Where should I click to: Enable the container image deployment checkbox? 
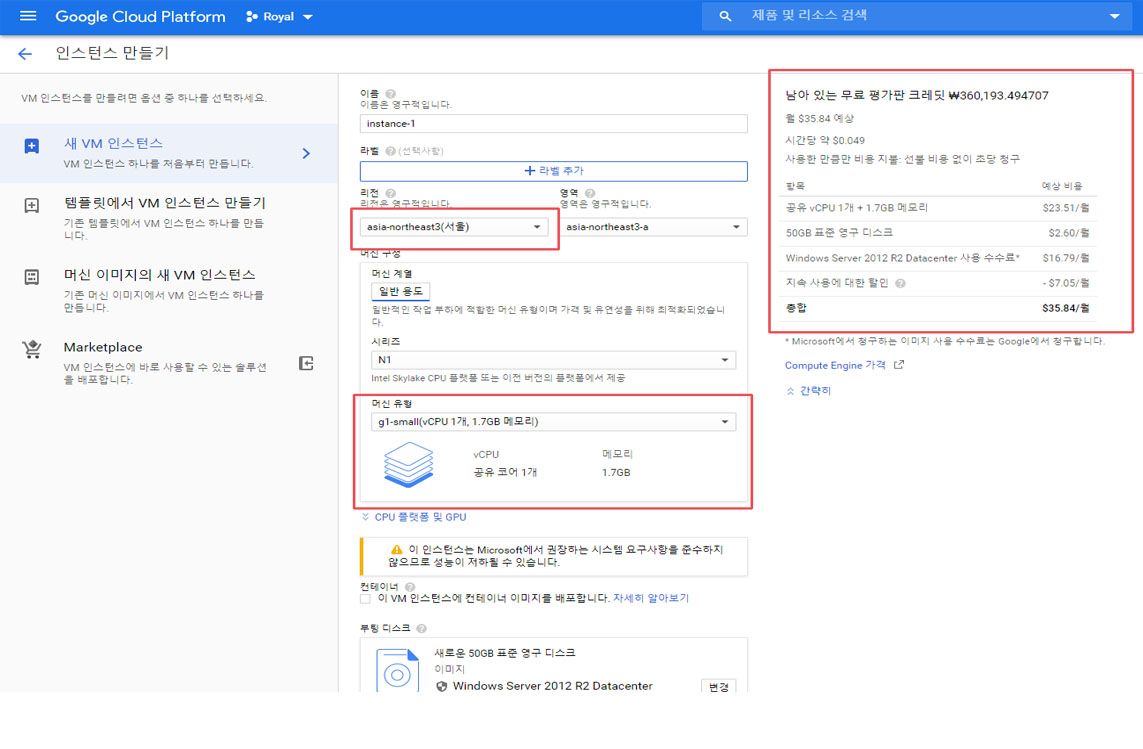pyautogui.click(x=365, y=599)
